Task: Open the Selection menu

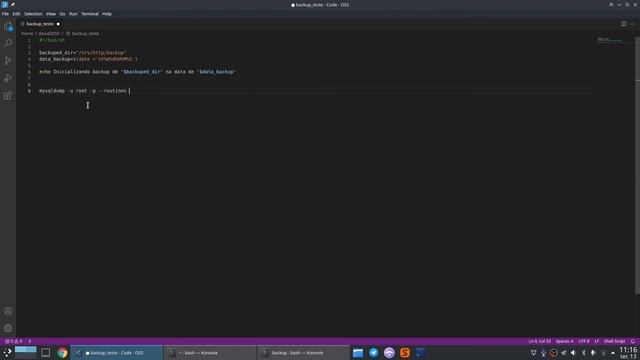Action: pyautogui.click(x=33, y=14)
